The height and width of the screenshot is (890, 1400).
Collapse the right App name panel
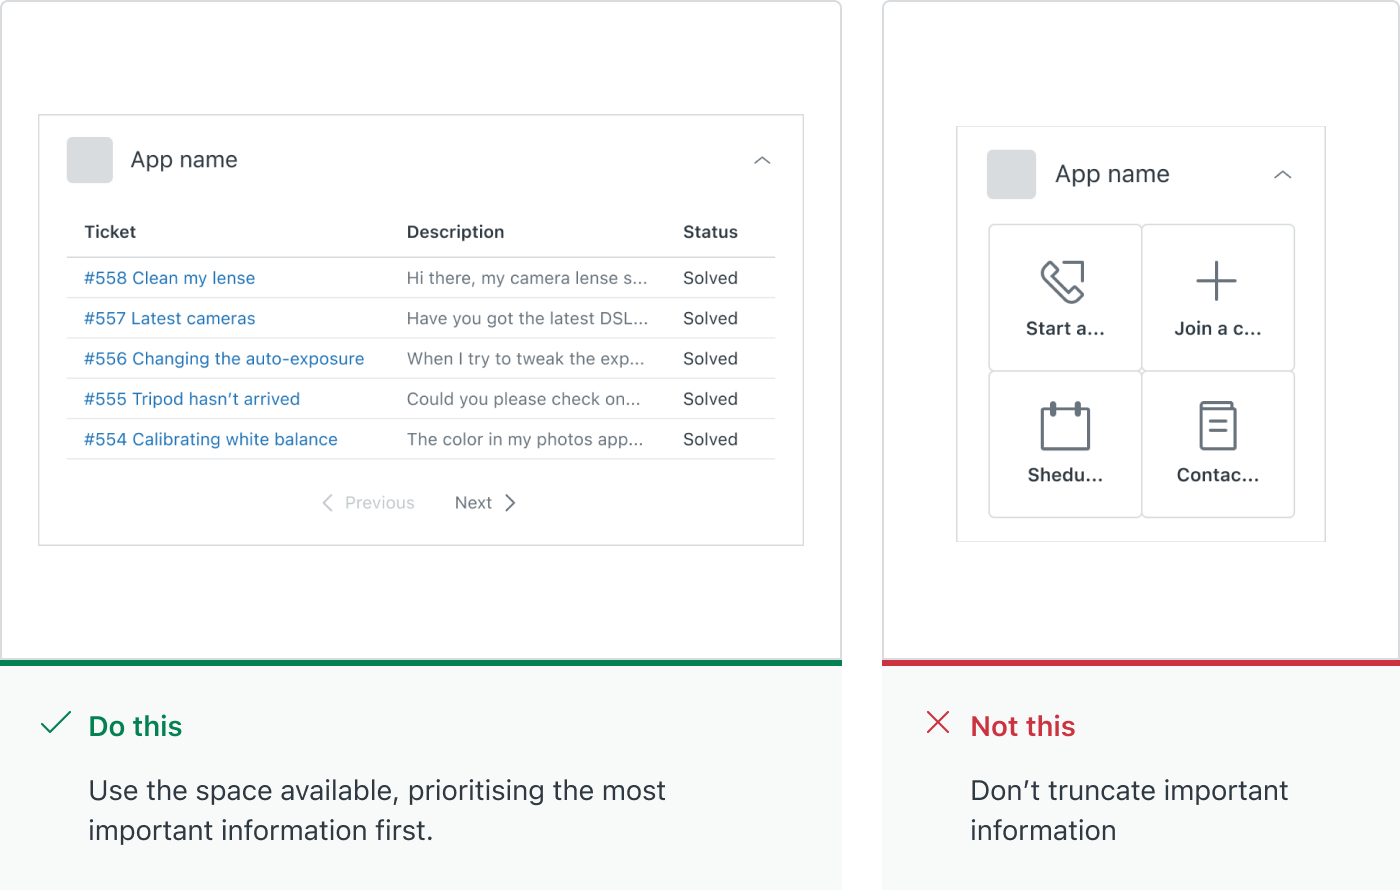click(x=1283, y=173)
